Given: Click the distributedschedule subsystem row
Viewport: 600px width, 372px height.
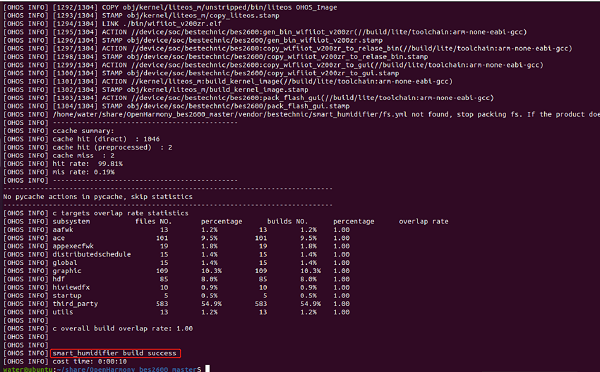Looking at the screenshot, I should tap(176, 254).
